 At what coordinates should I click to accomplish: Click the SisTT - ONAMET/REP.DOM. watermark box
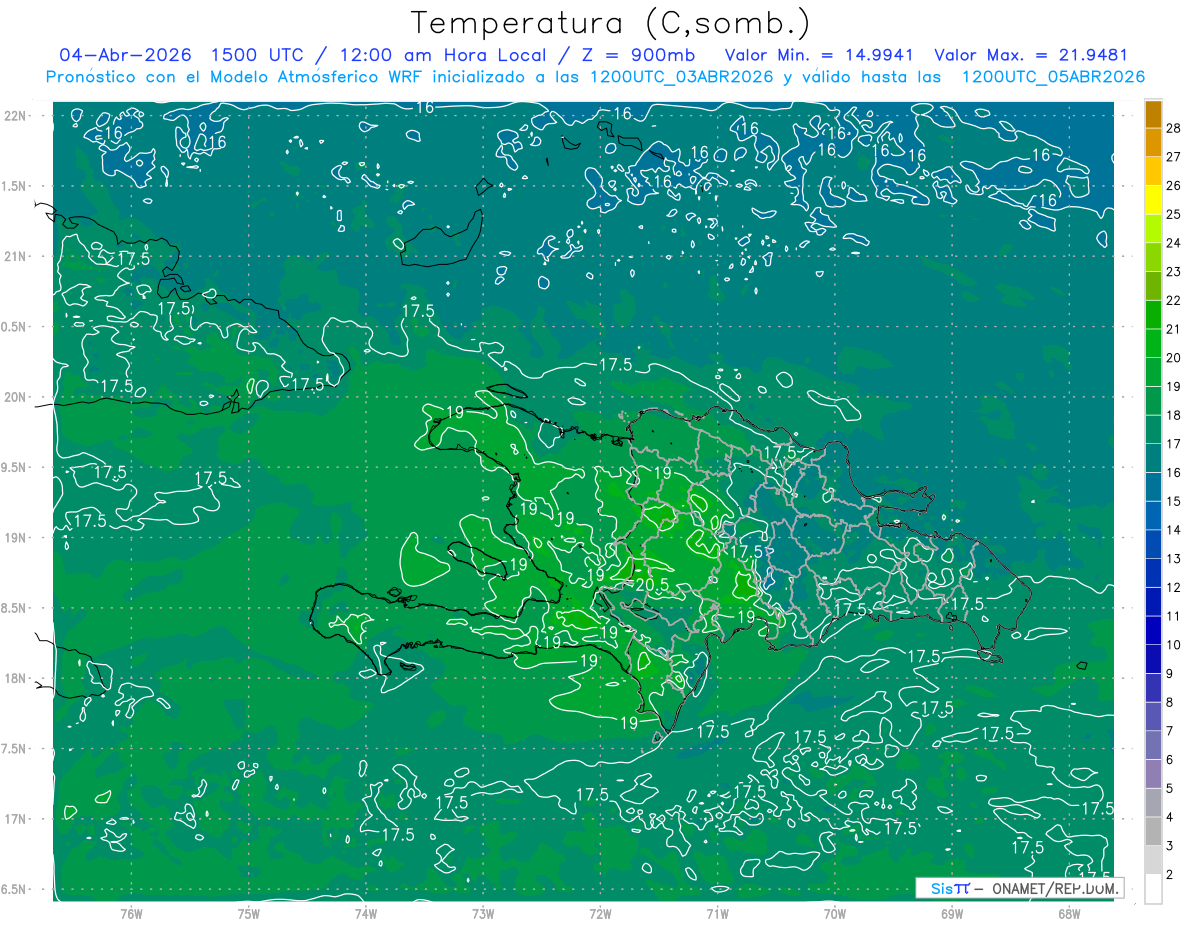coord(1020,888)
